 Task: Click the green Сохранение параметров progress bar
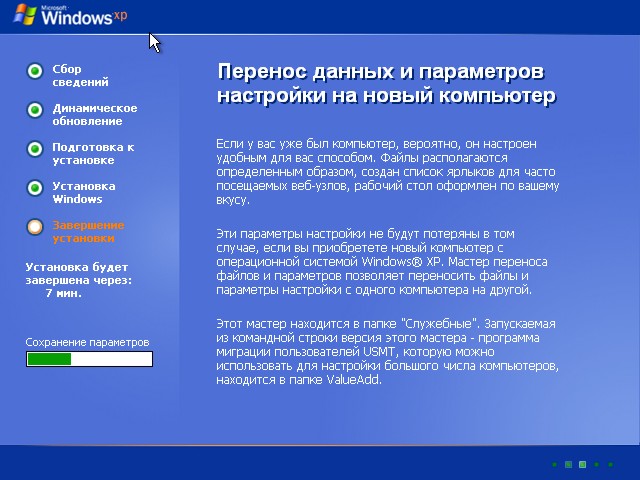tap(89, 359)
